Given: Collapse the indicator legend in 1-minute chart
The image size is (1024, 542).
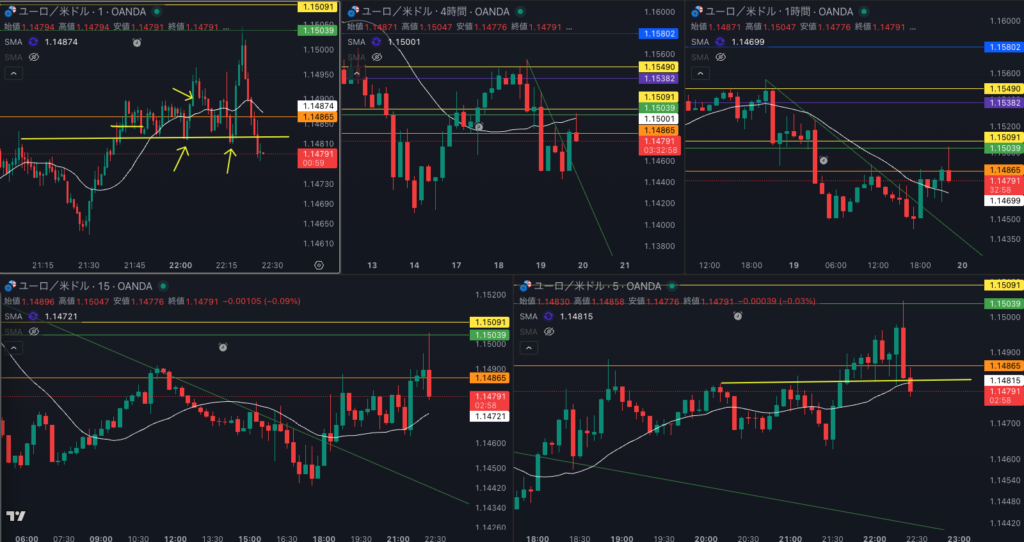Looking at the screenshot, I should 14,73.
